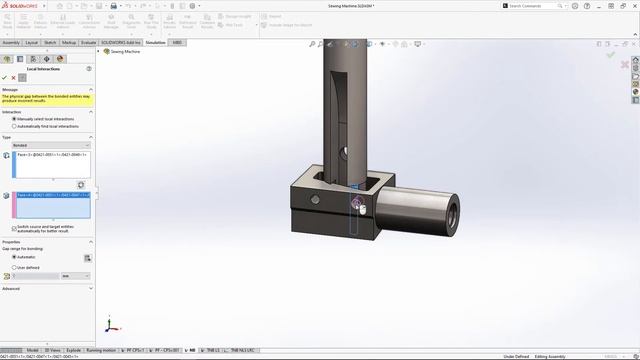The width and height of the screenshot is (640, 360).
Task: Click the Apply Material ribbon button
Action: point(24,21)
